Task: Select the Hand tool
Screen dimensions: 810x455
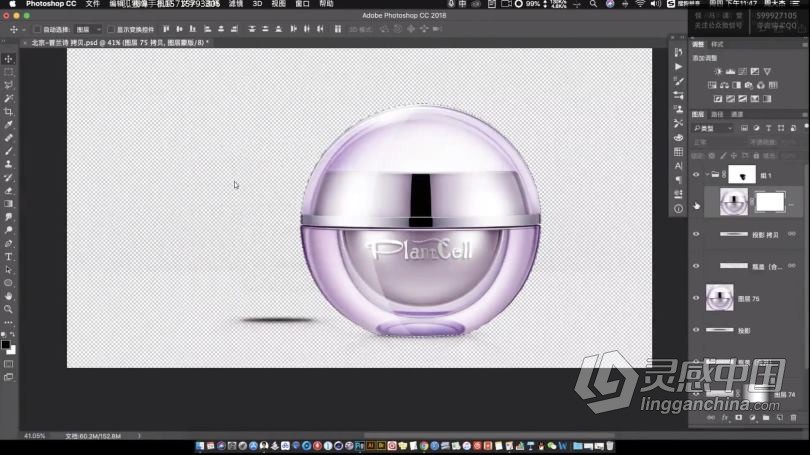Action: pos(8,296)
